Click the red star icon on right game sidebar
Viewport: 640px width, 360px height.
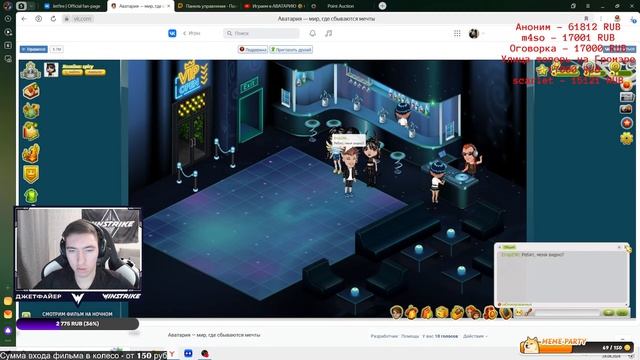pos(627,123)
